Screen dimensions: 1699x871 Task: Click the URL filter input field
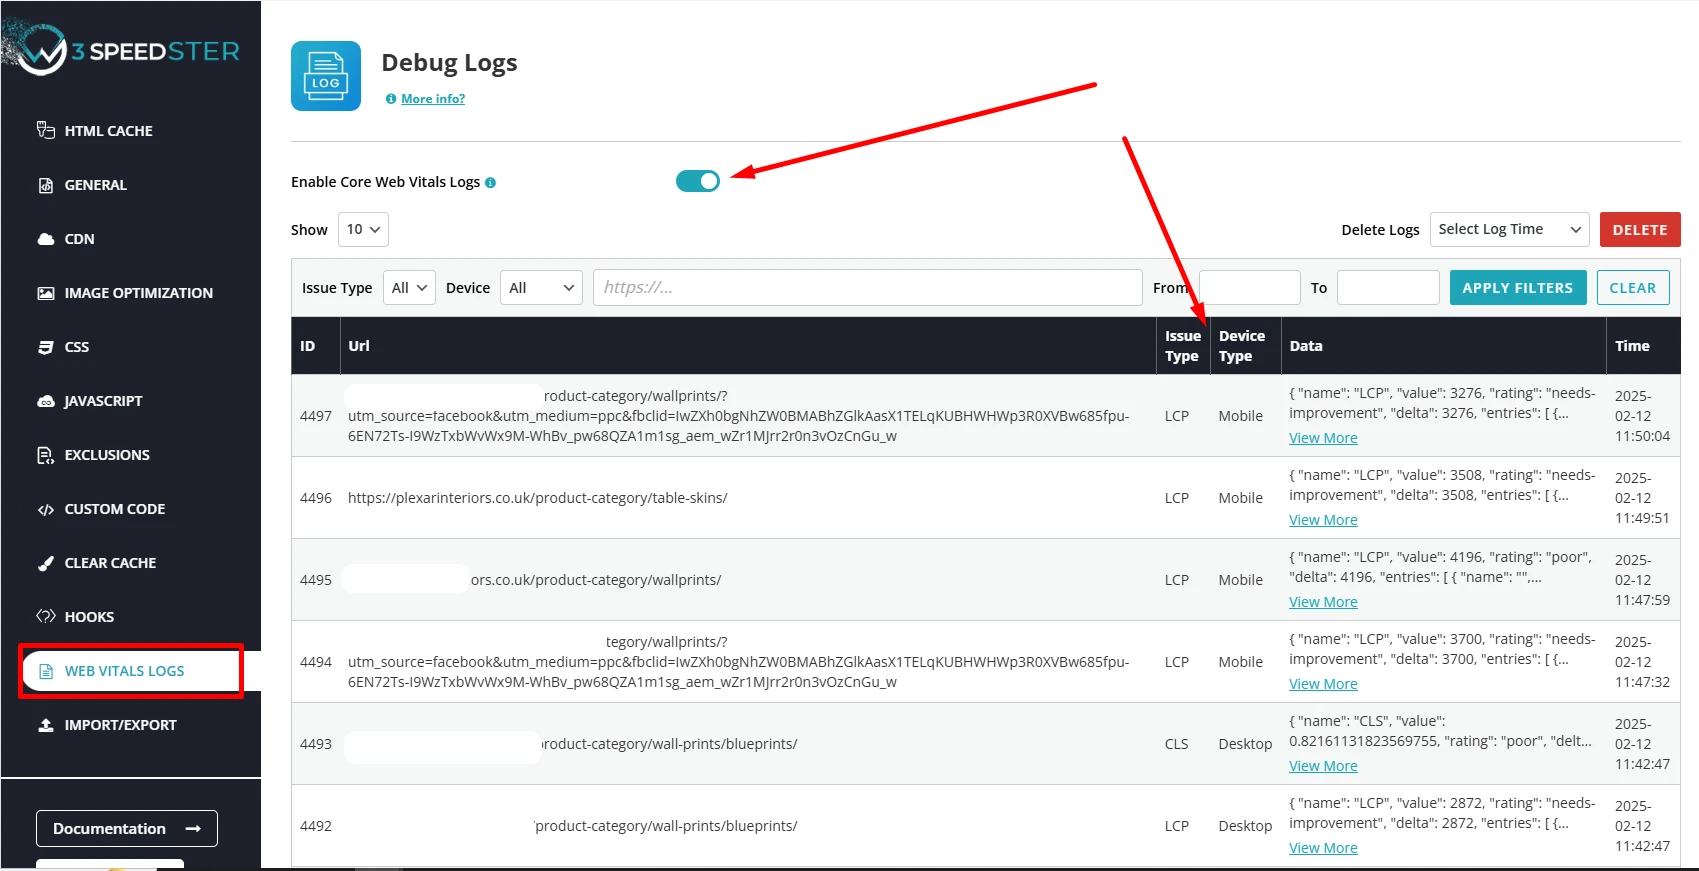[x=867, y=288]
